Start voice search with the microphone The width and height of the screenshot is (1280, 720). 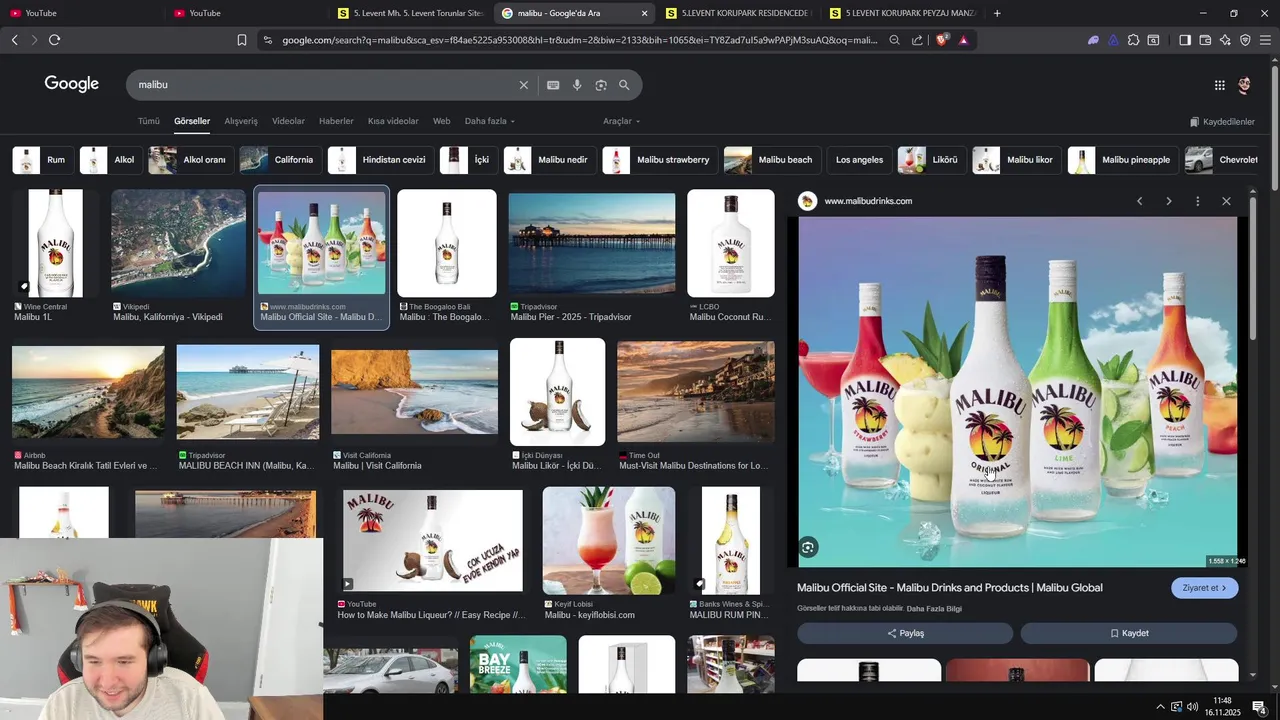[577, 85]
